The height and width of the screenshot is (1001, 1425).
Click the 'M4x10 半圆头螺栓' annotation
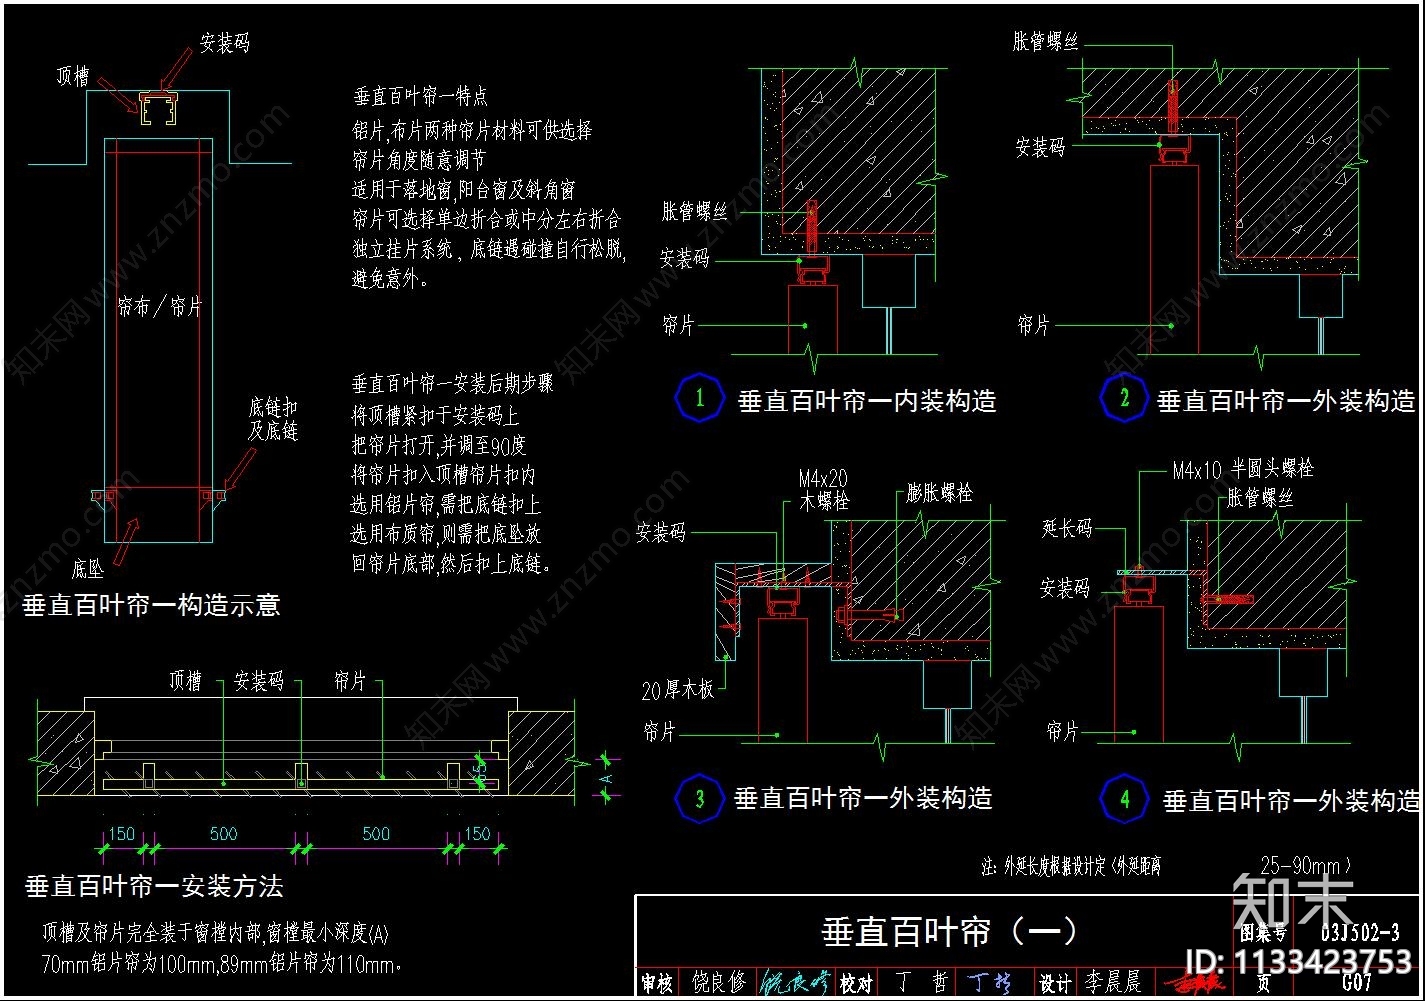(x=1243, y=469)
